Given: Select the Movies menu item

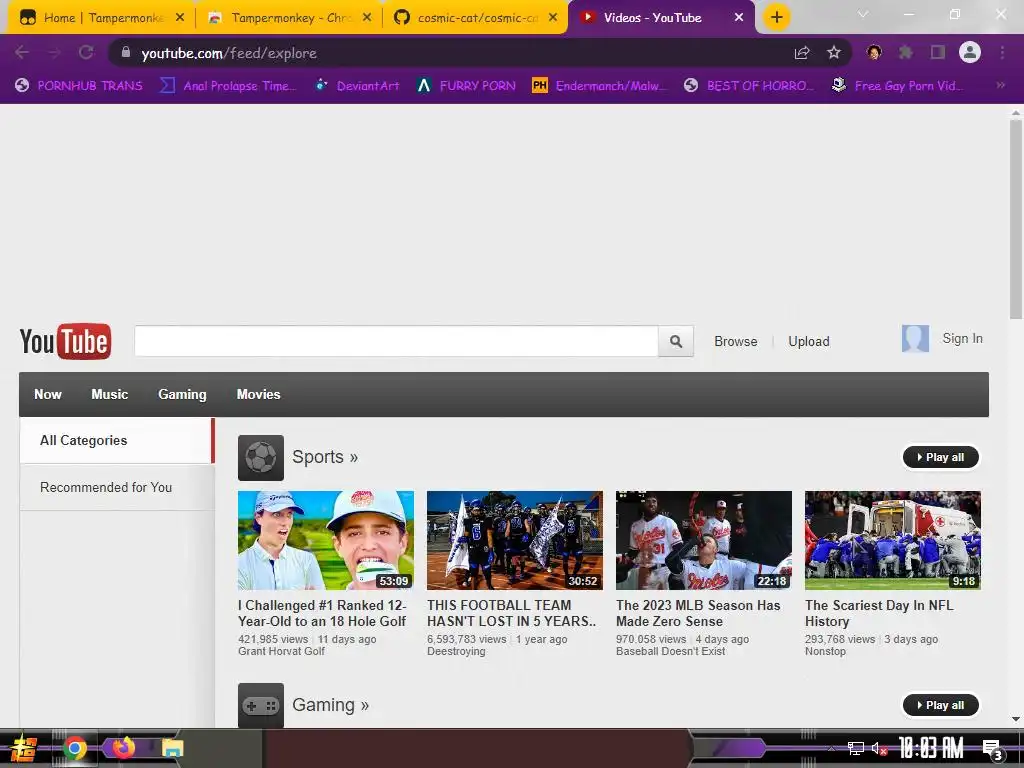Looking at the screenshot, I should 259,394.
